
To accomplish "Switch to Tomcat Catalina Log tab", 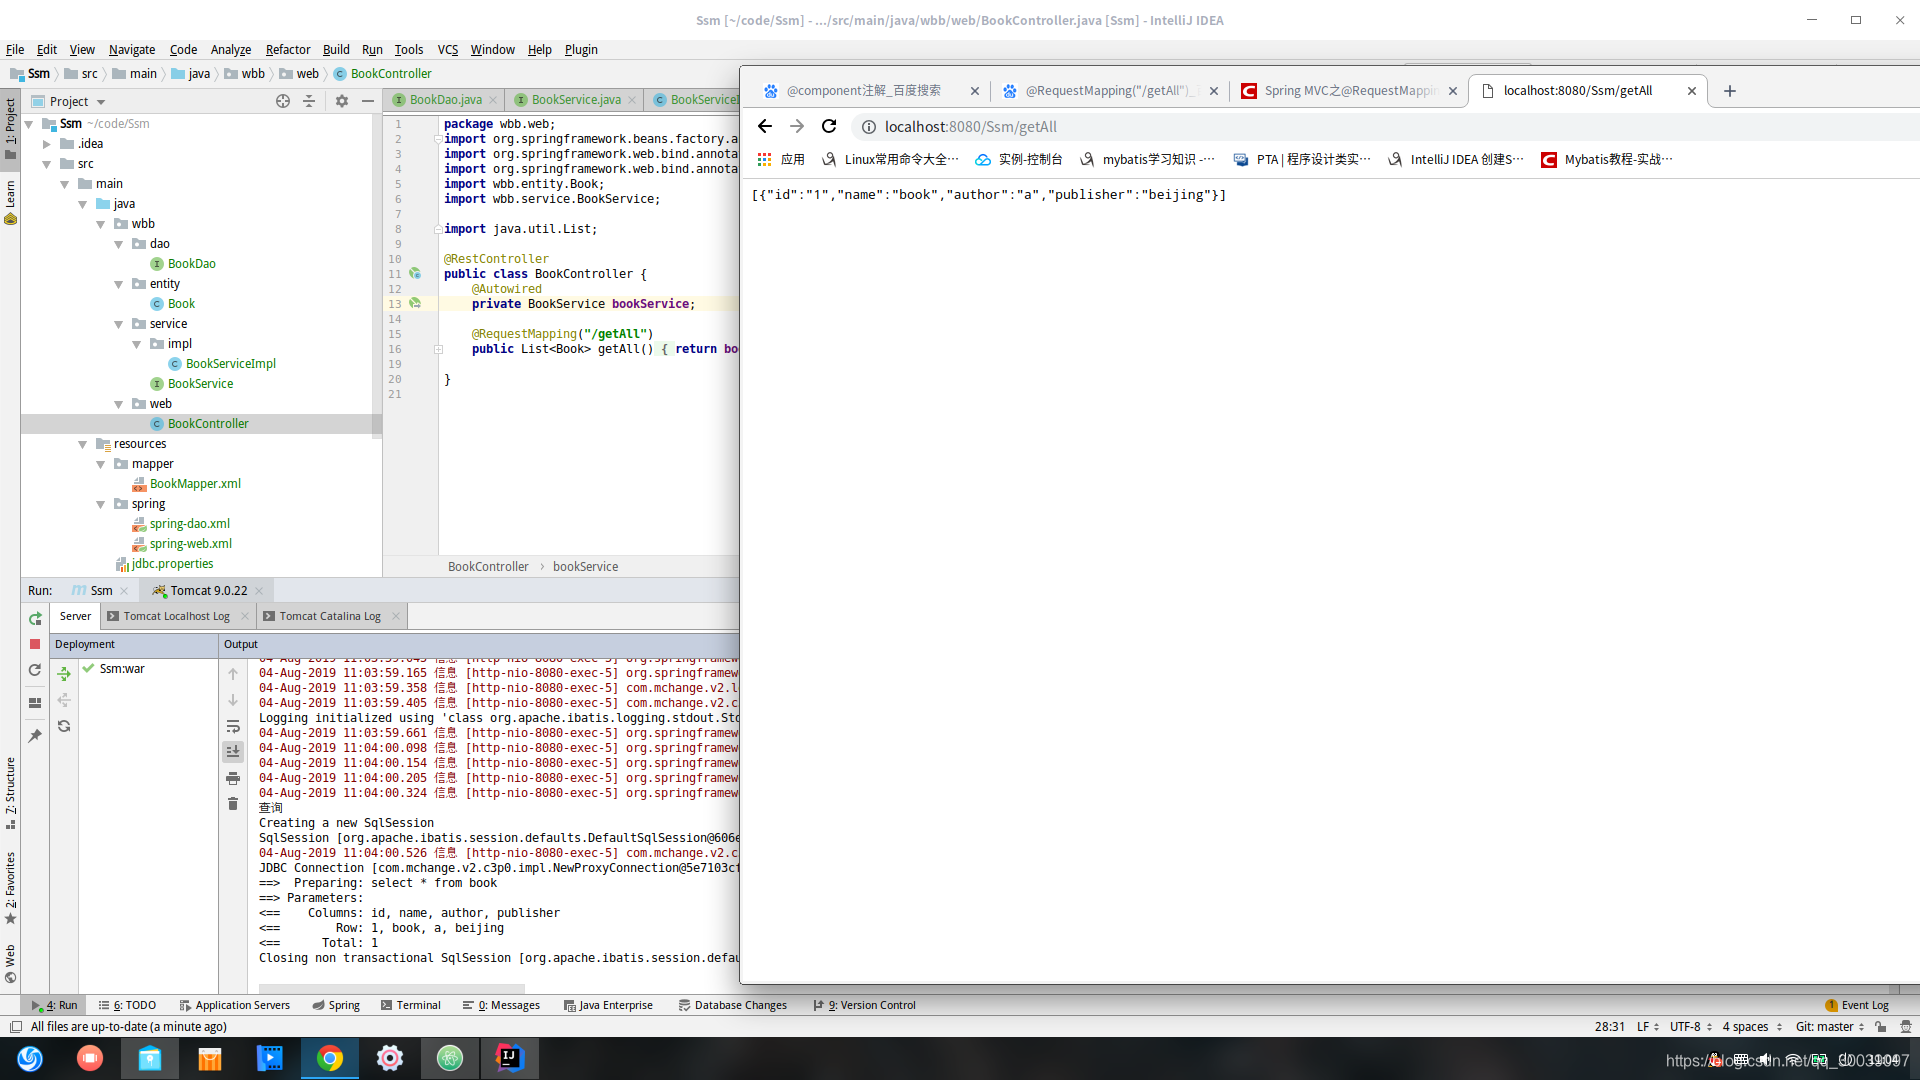I will (x=330, y=617).
